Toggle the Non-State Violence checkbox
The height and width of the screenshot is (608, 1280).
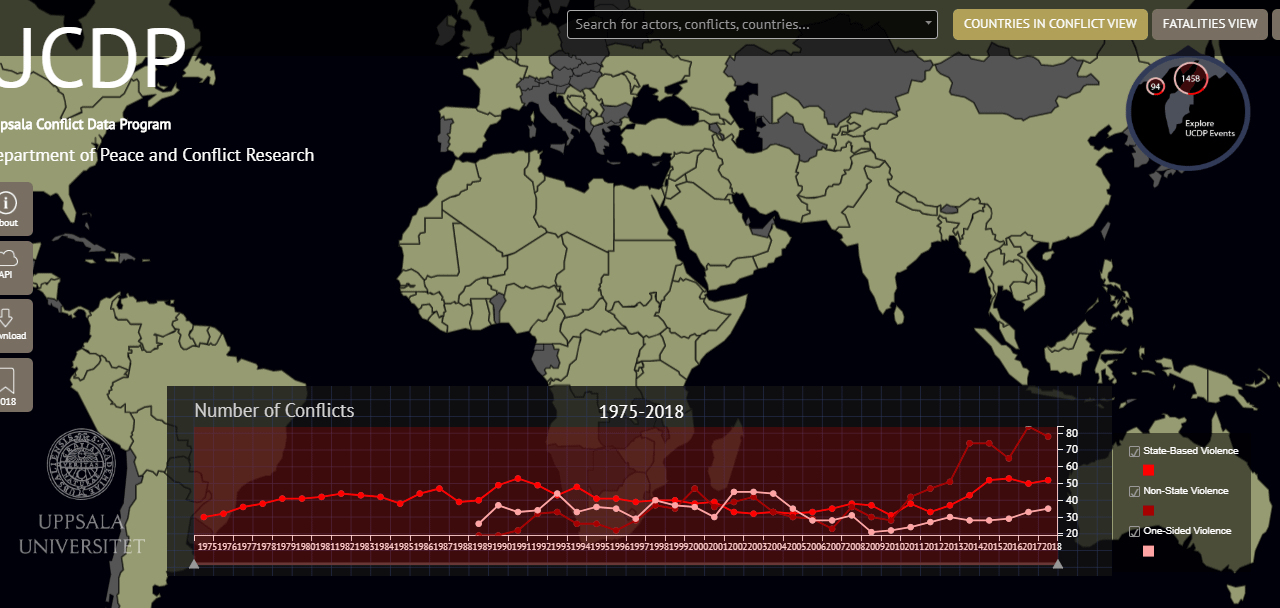1134,492
